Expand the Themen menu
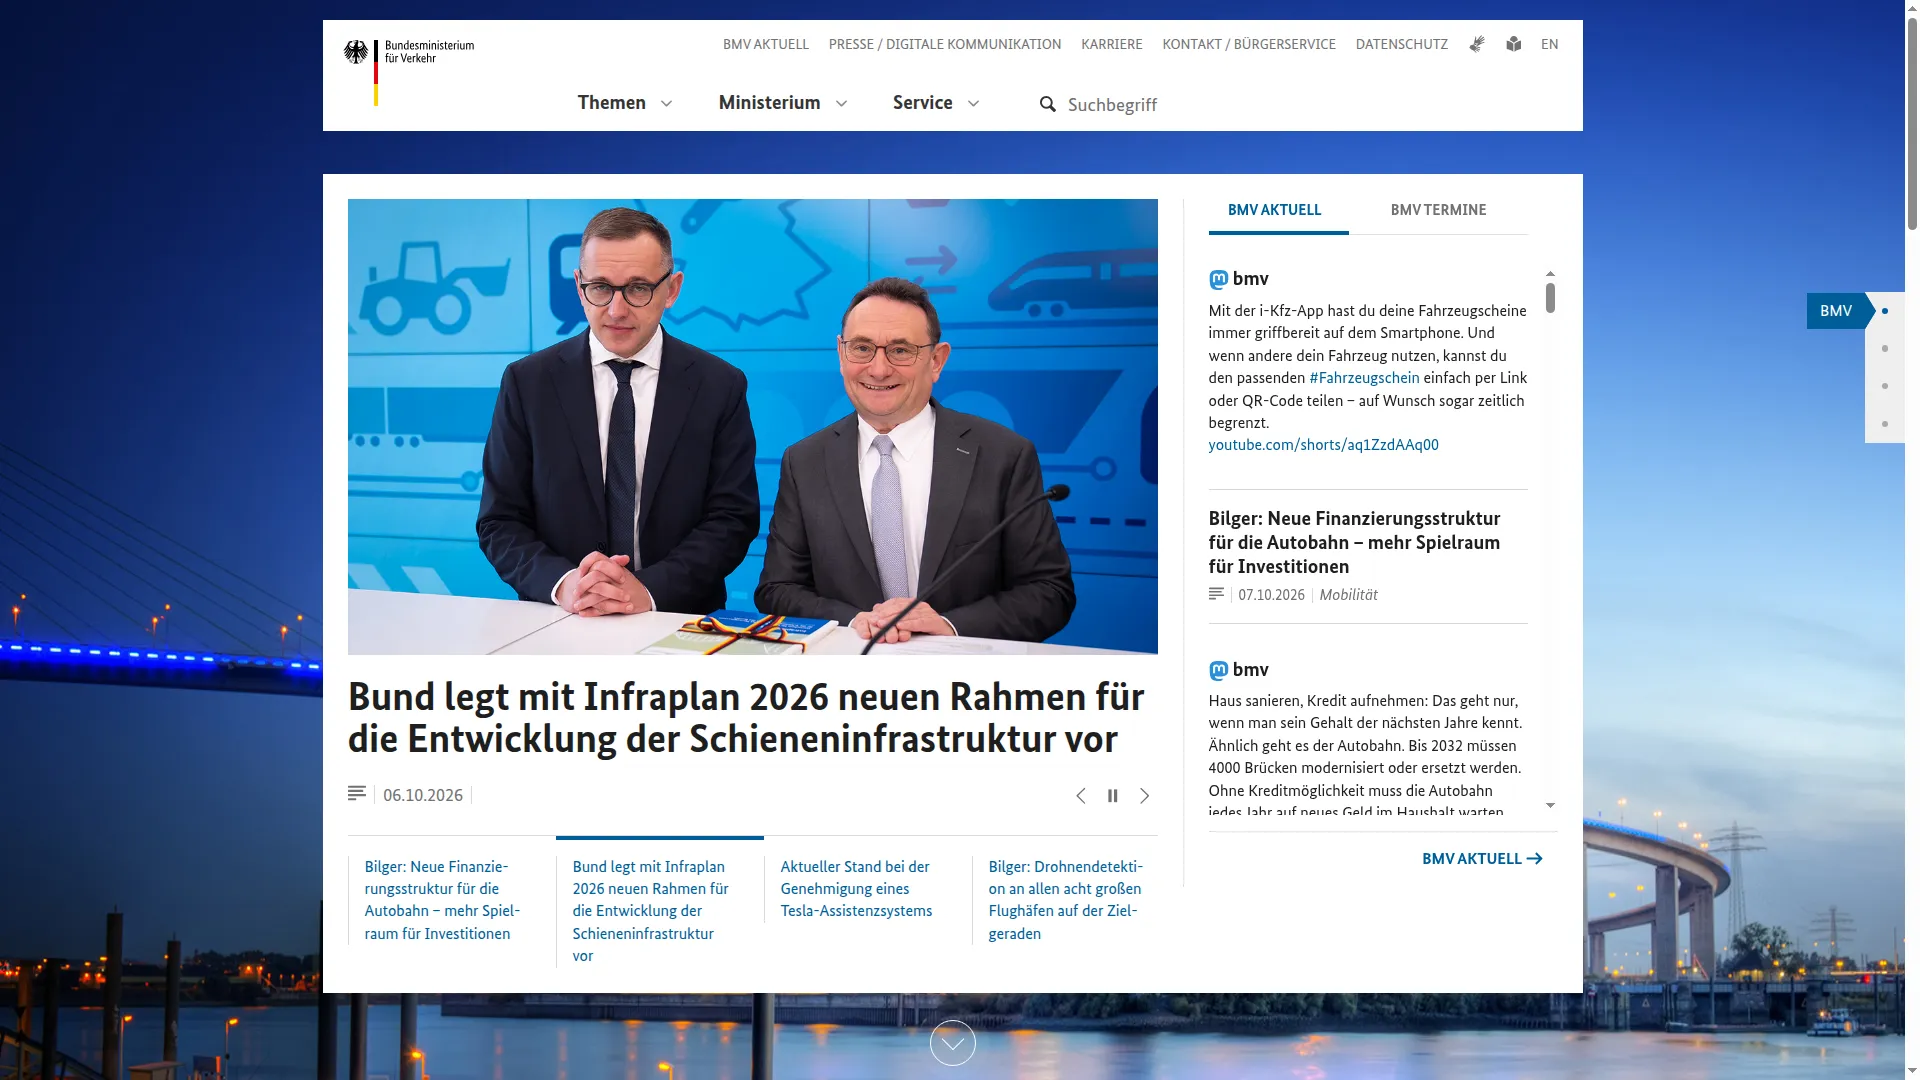 (625, 103)
